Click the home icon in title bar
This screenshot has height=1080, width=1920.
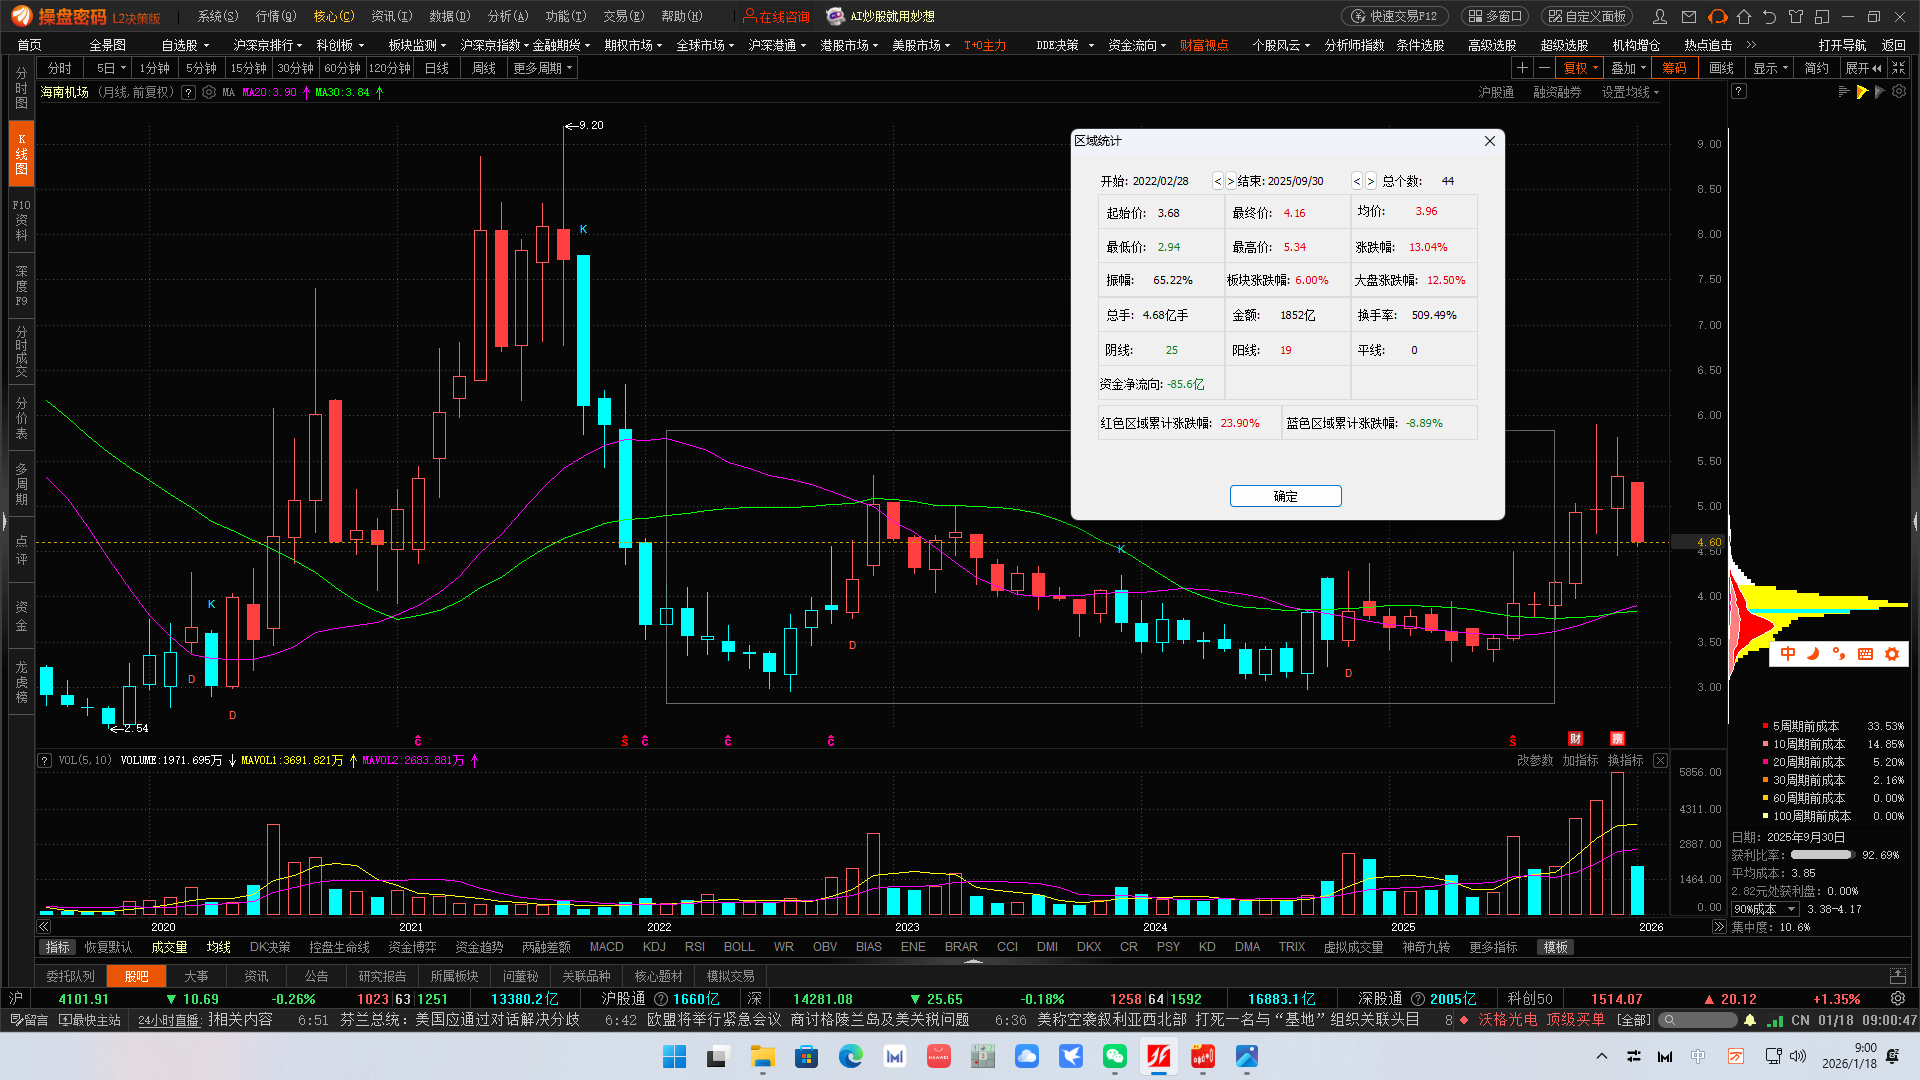(x=1744, y=17)
